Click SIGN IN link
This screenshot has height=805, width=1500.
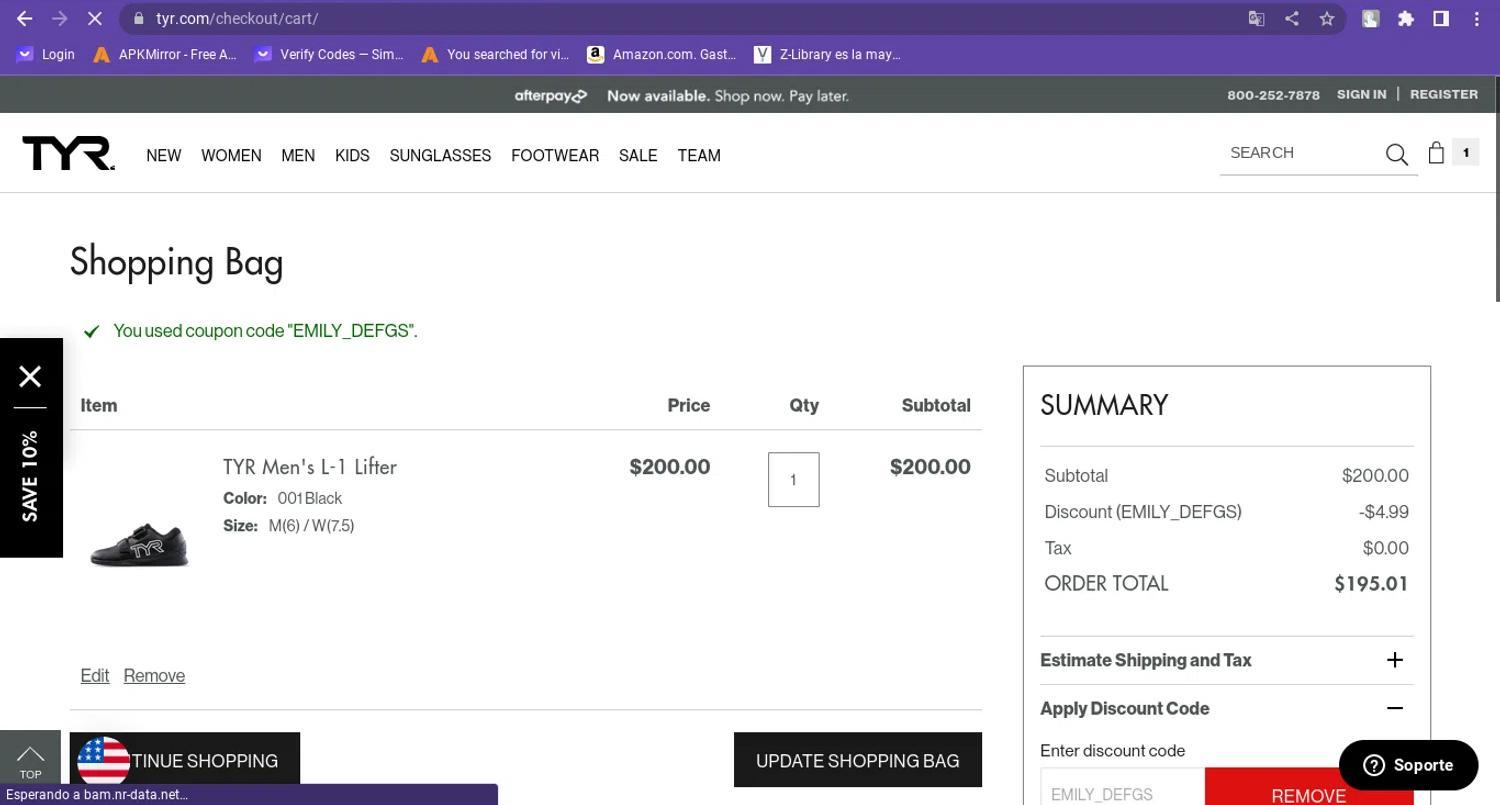pos(1361,94)
